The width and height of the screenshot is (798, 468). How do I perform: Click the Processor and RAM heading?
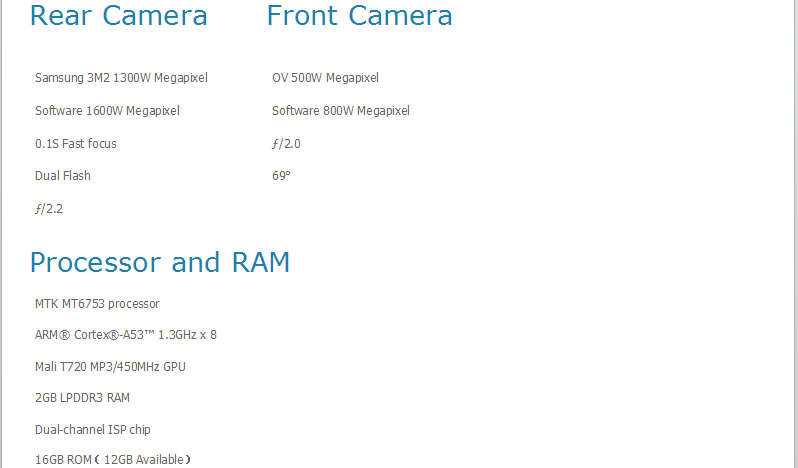pyautogui.click(x=160, y=262)
